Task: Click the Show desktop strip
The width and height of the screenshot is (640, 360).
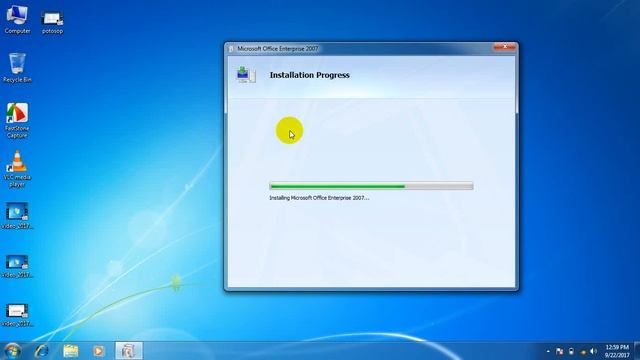Action: pos(637,351)
